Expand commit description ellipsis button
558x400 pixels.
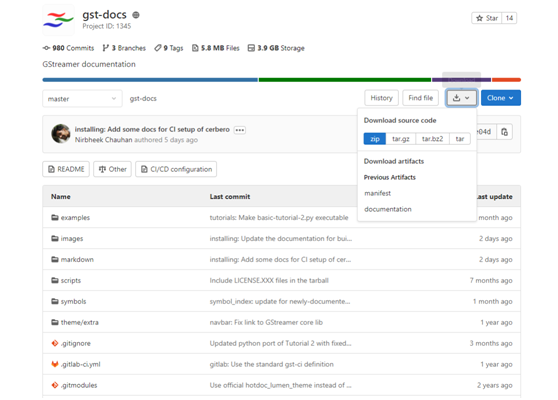click(x=239, y=130)
